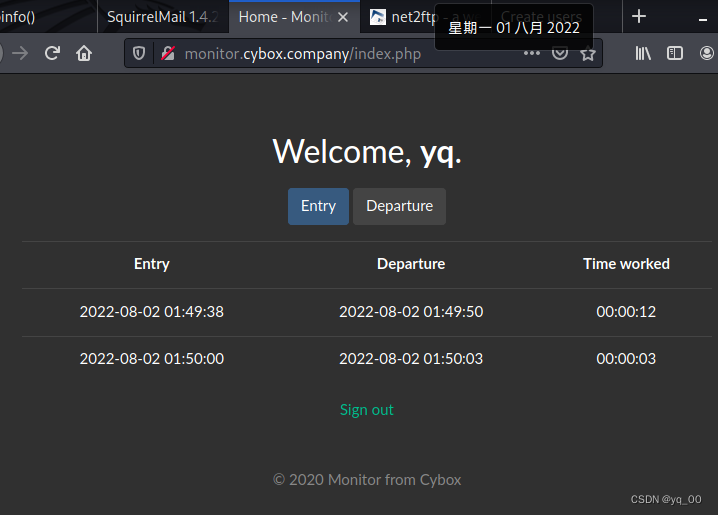The width and height of the screenshot is (718, 515).
Task: Open a new tab with the plus button
Action: click(639, 16)
